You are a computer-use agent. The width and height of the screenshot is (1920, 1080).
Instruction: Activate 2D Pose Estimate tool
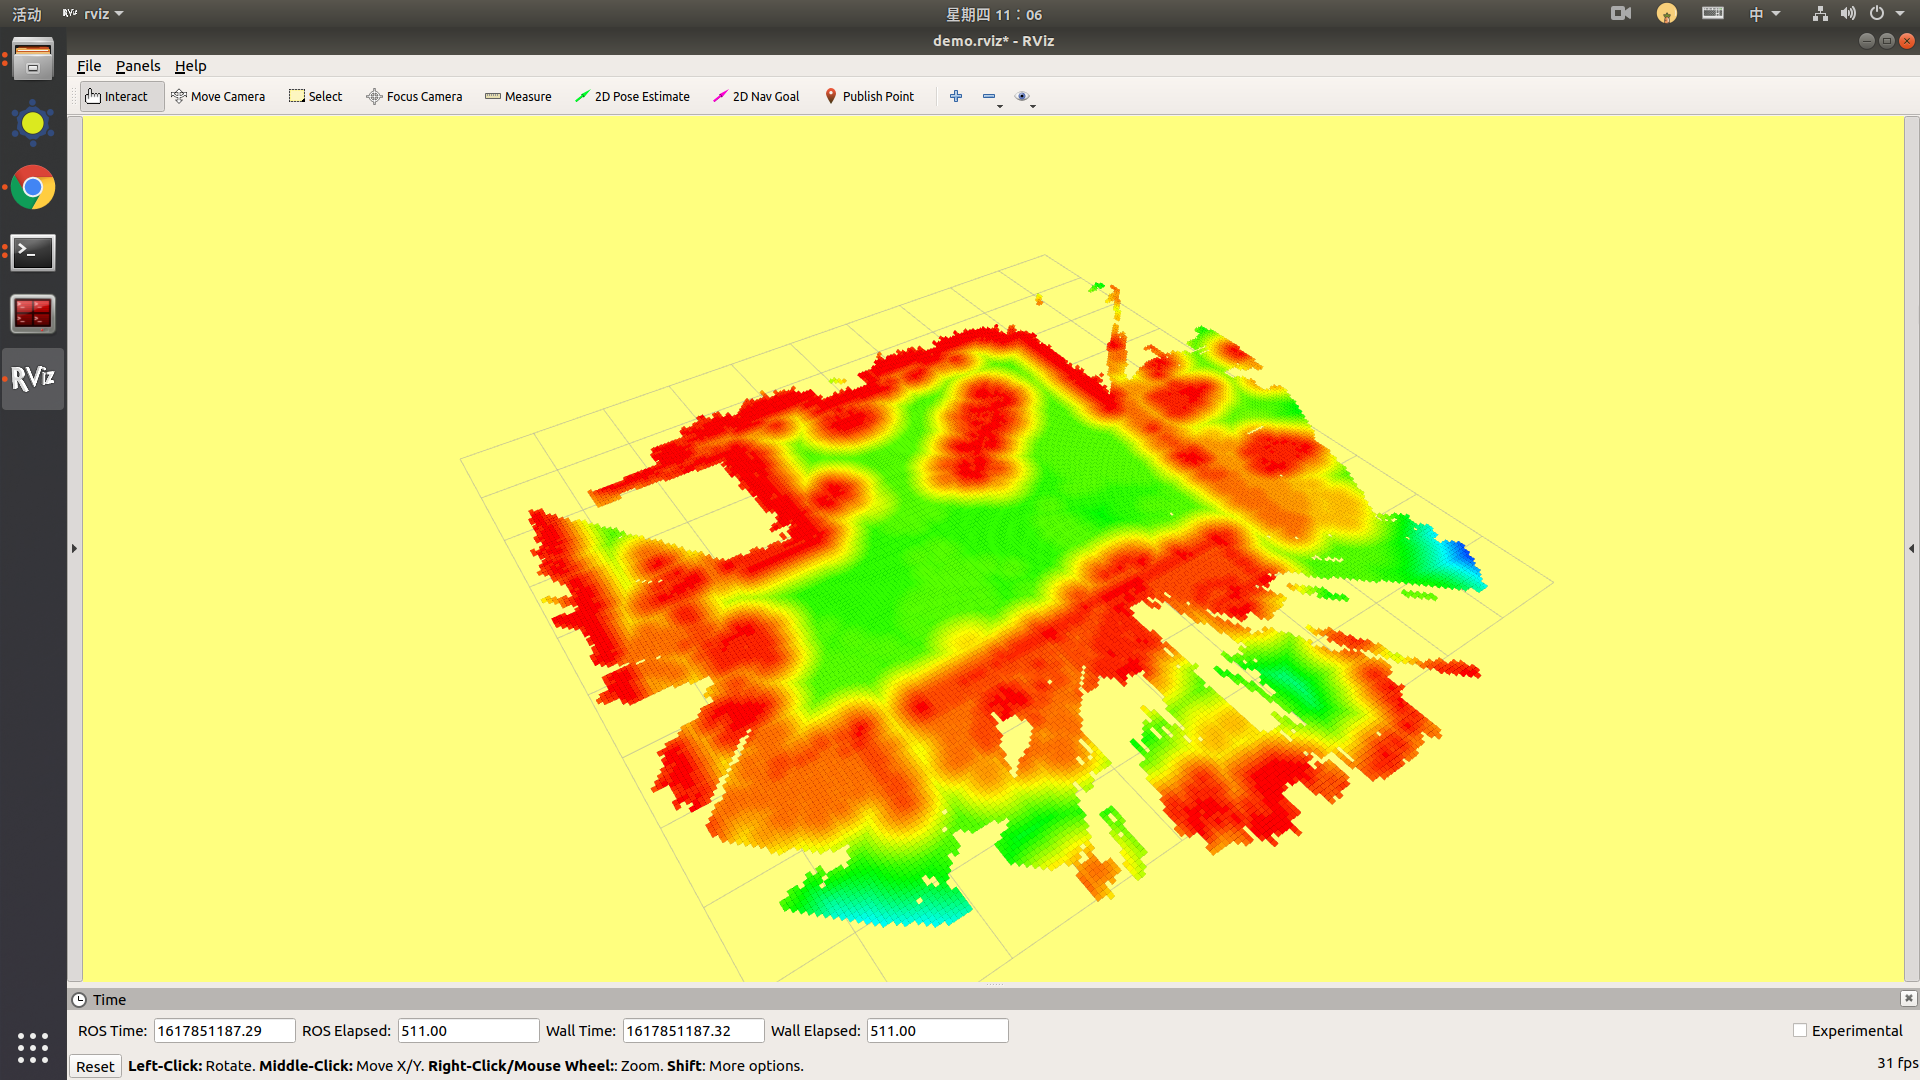tap(632, 96)
